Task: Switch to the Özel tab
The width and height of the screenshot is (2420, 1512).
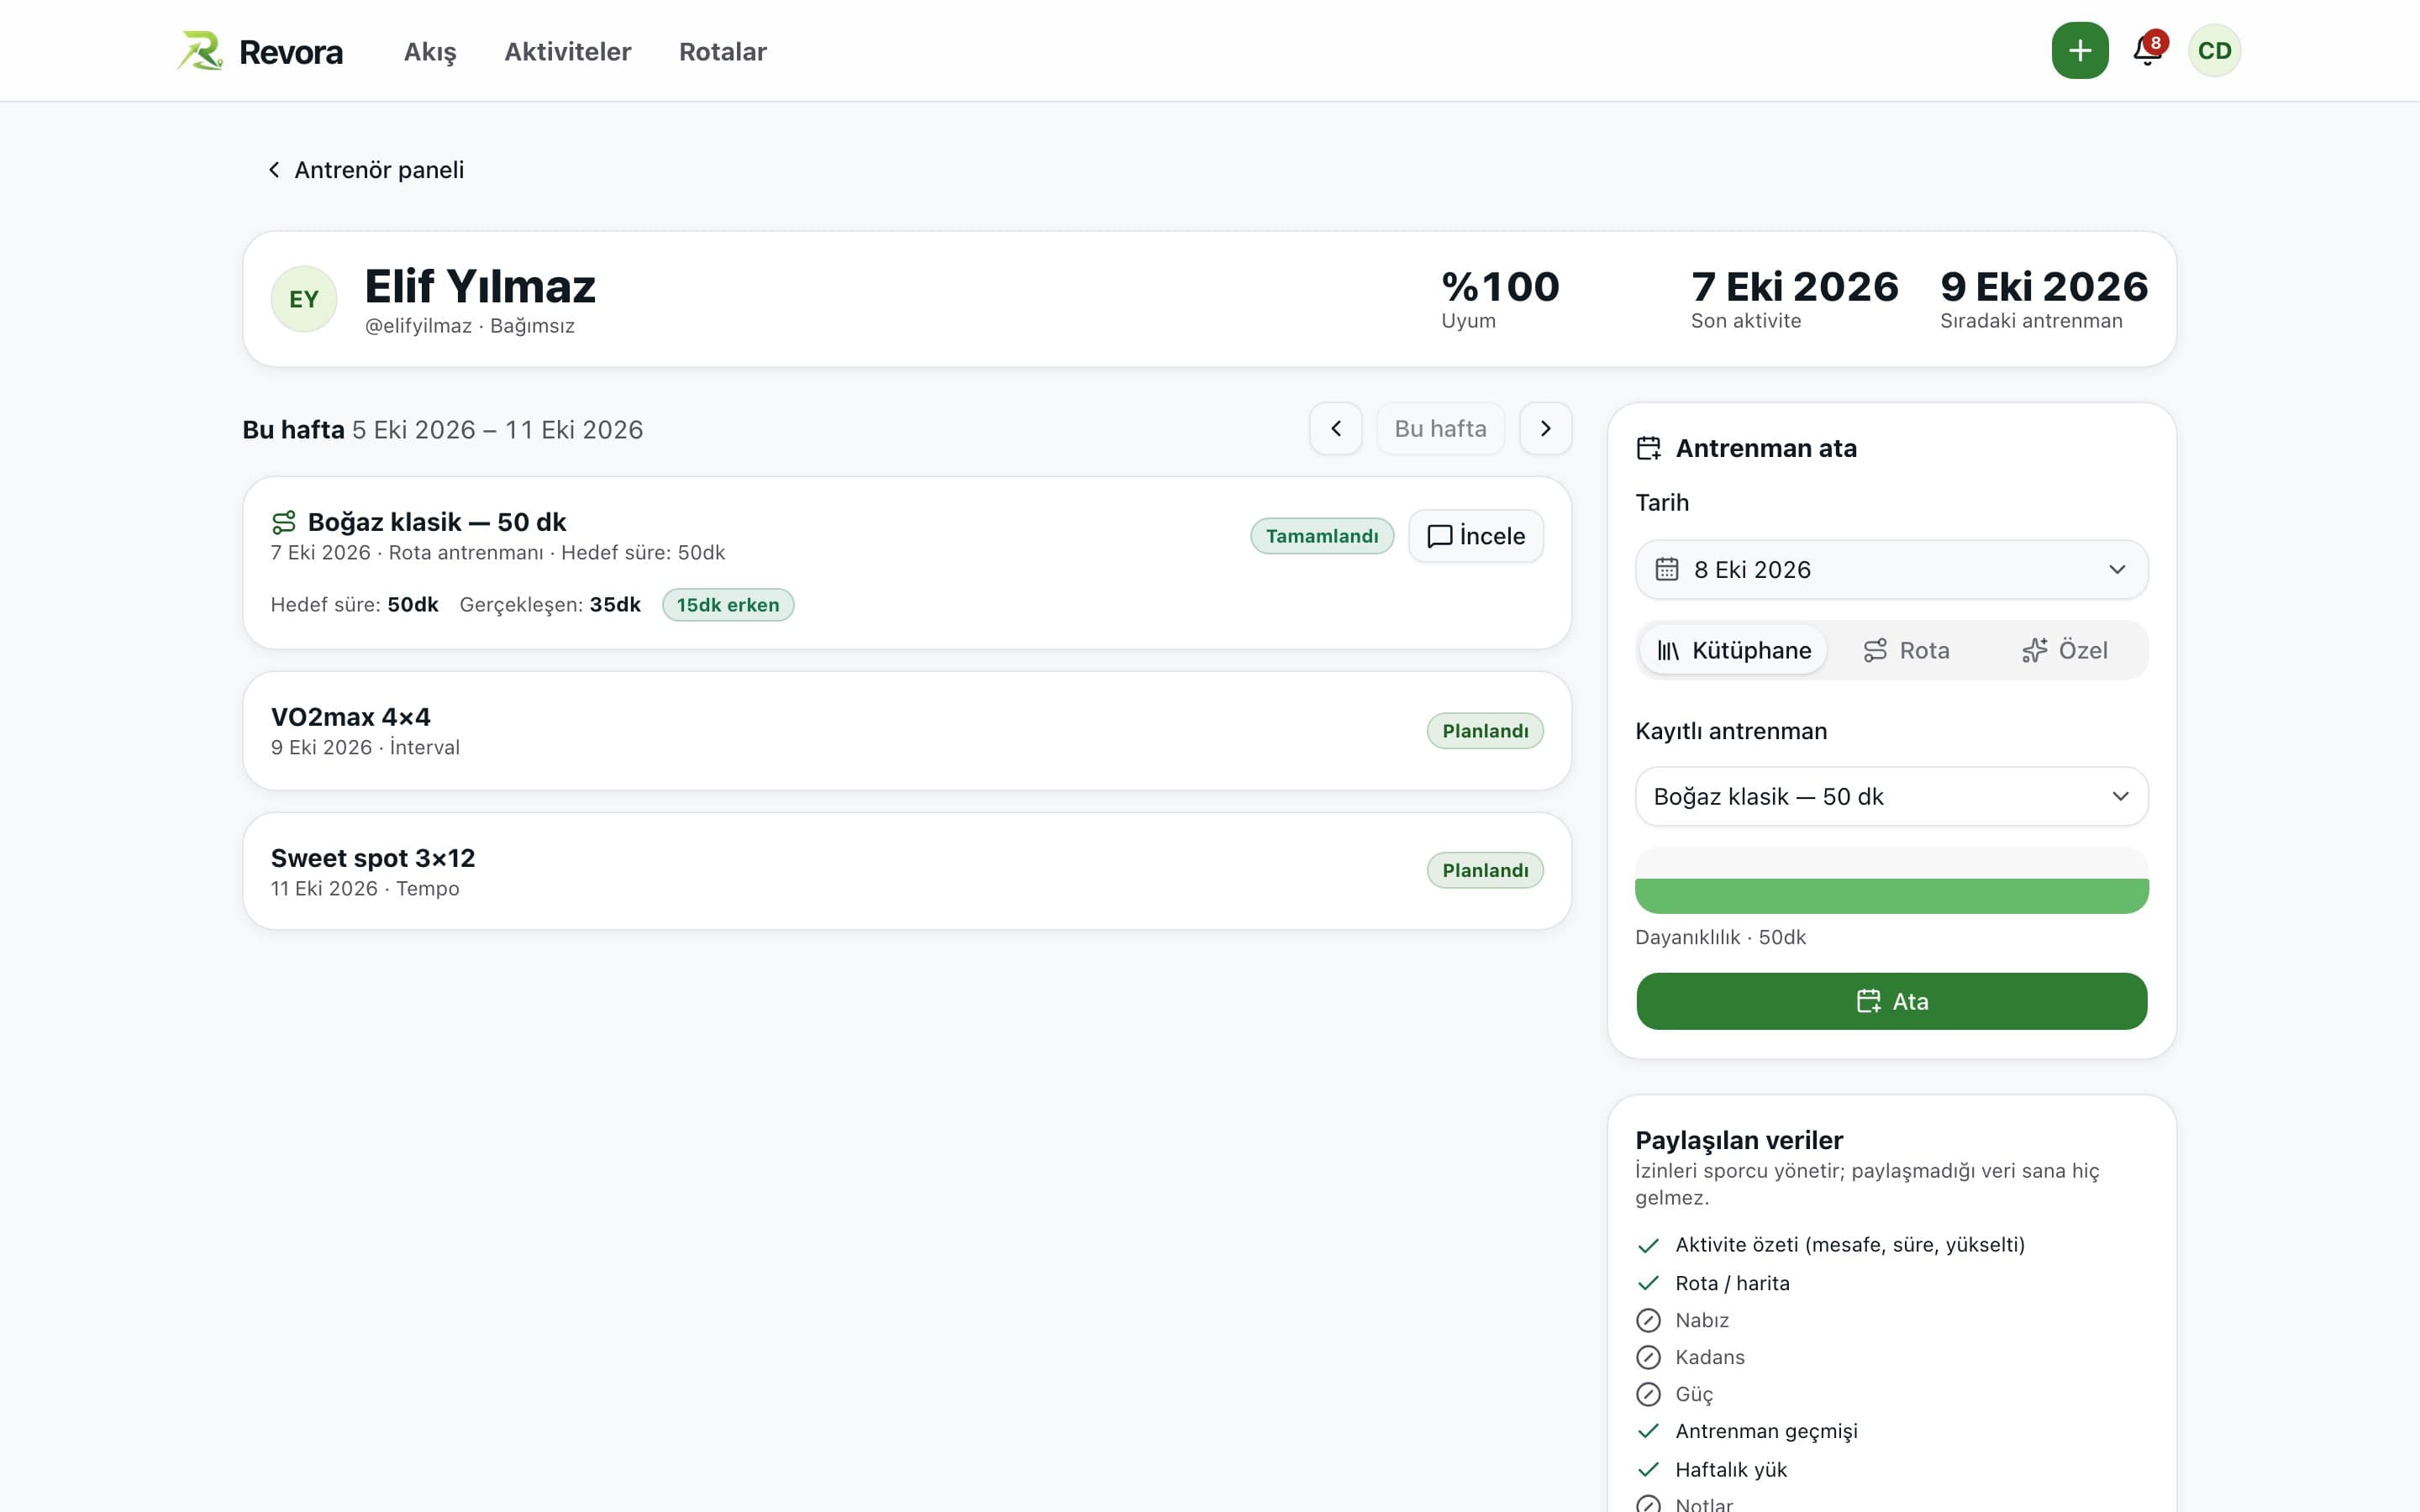Action: point(2064,651)
